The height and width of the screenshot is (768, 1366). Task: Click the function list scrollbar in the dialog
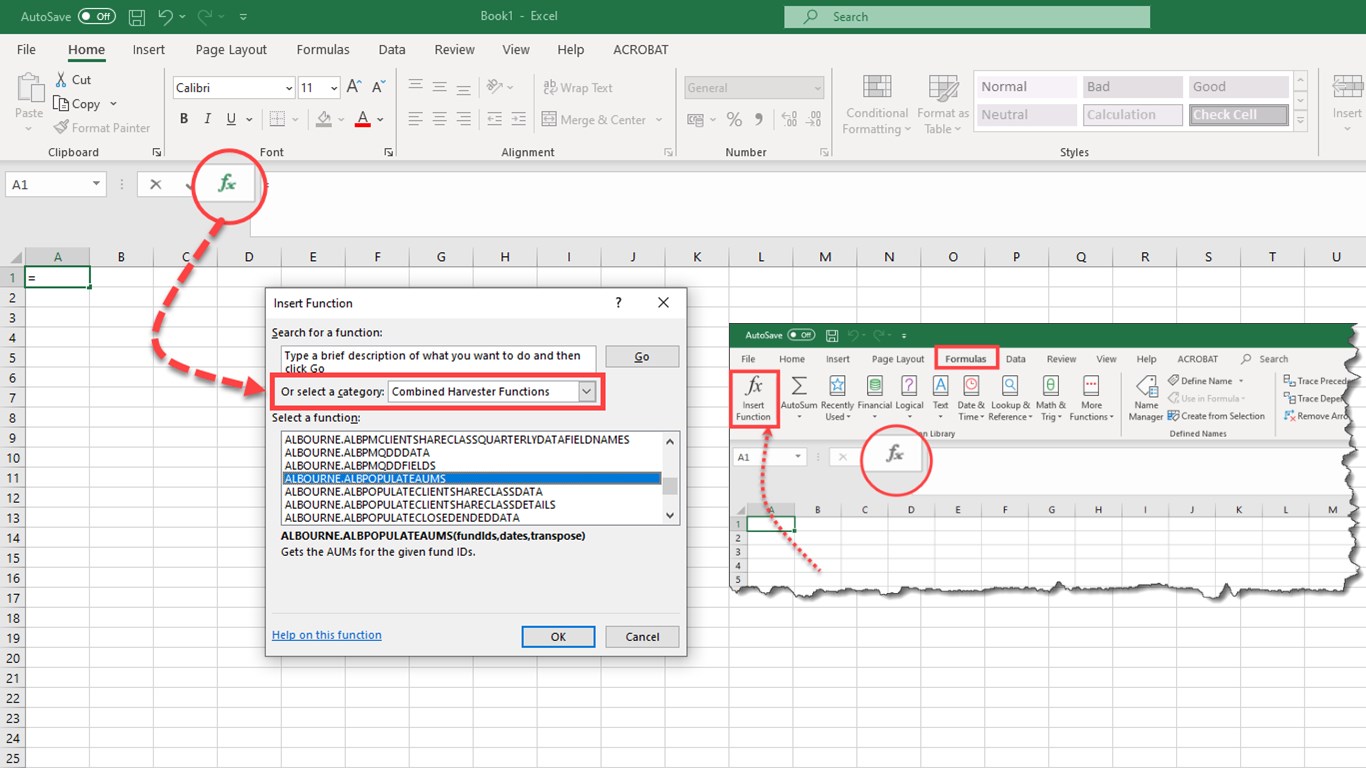(670, 479)
